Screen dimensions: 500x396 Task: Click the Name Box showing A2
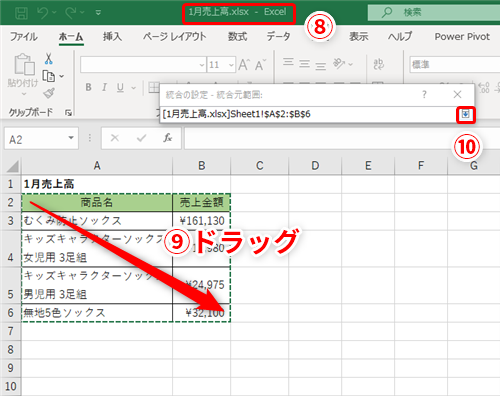(35, 139)
